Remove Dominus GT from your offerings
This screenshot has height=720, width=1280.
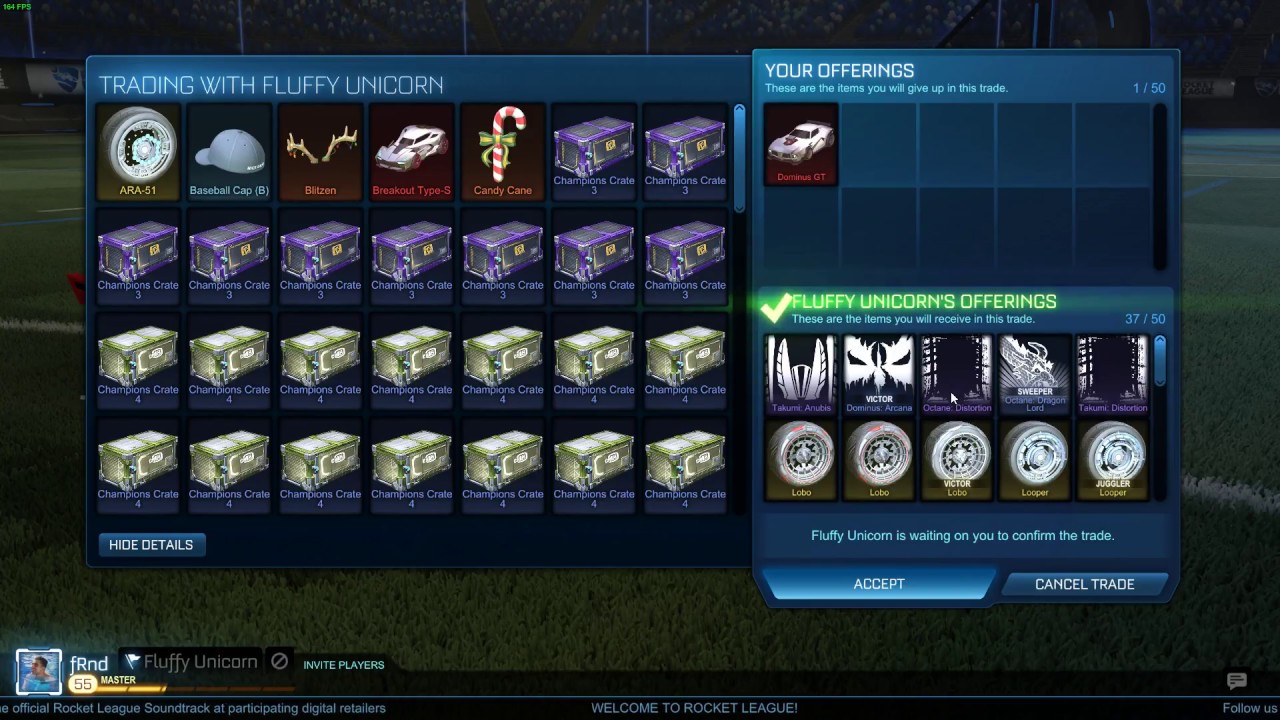tap(801, 144)
